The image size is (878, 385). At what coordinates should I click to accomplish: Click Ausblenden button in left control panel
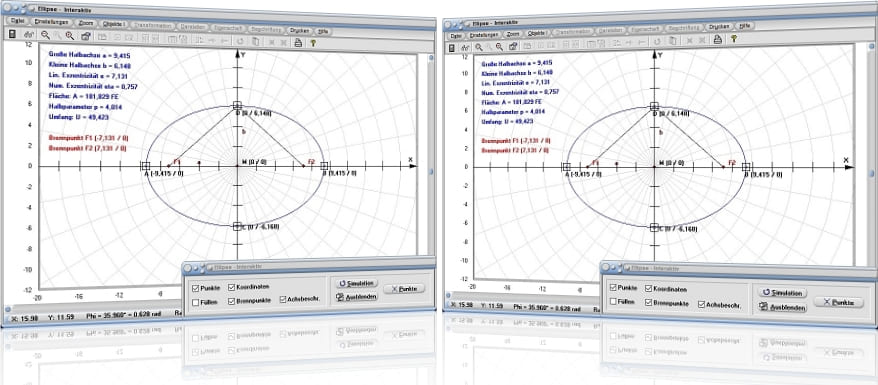(357, 297)
